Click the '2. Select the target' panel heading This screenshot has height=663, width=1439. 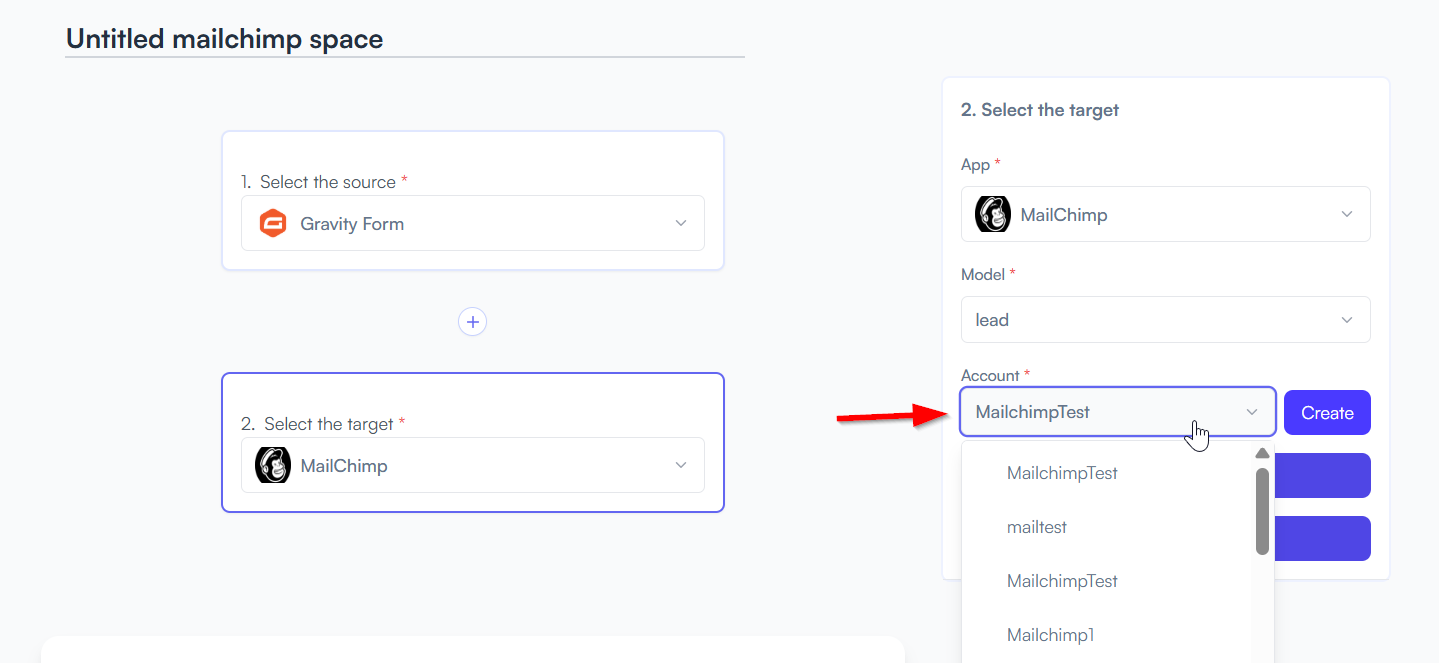1040,110
